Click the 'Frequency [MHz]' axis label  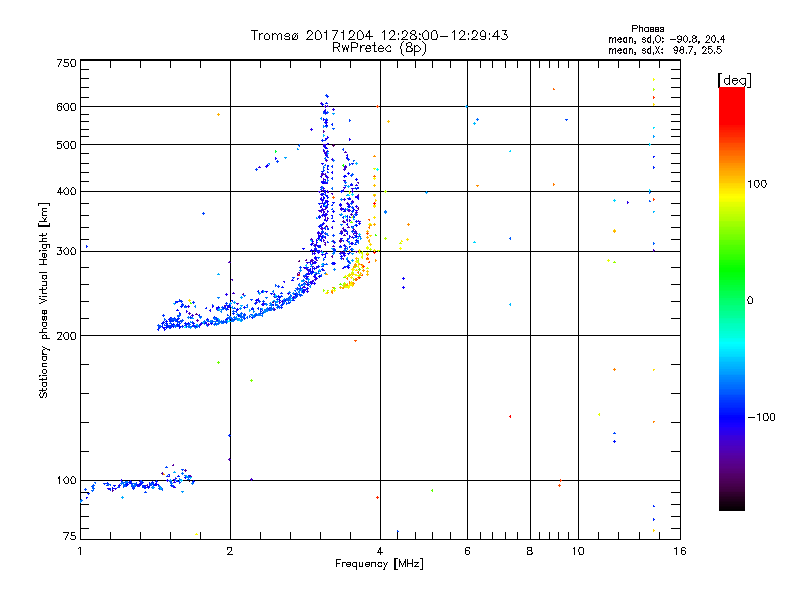(379, 564)
